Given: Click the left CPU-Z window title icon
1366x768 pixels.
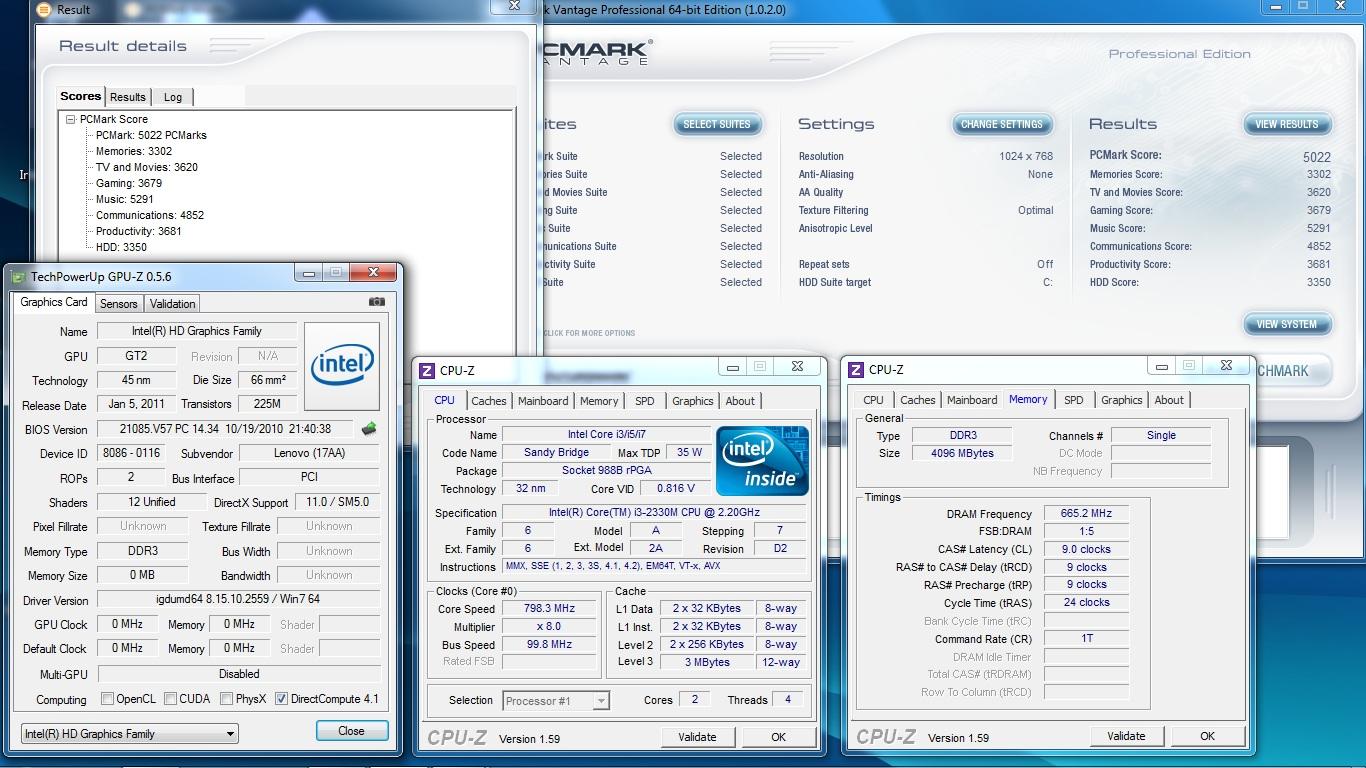Looking at the screenshot, I should [x=427, y=370].
